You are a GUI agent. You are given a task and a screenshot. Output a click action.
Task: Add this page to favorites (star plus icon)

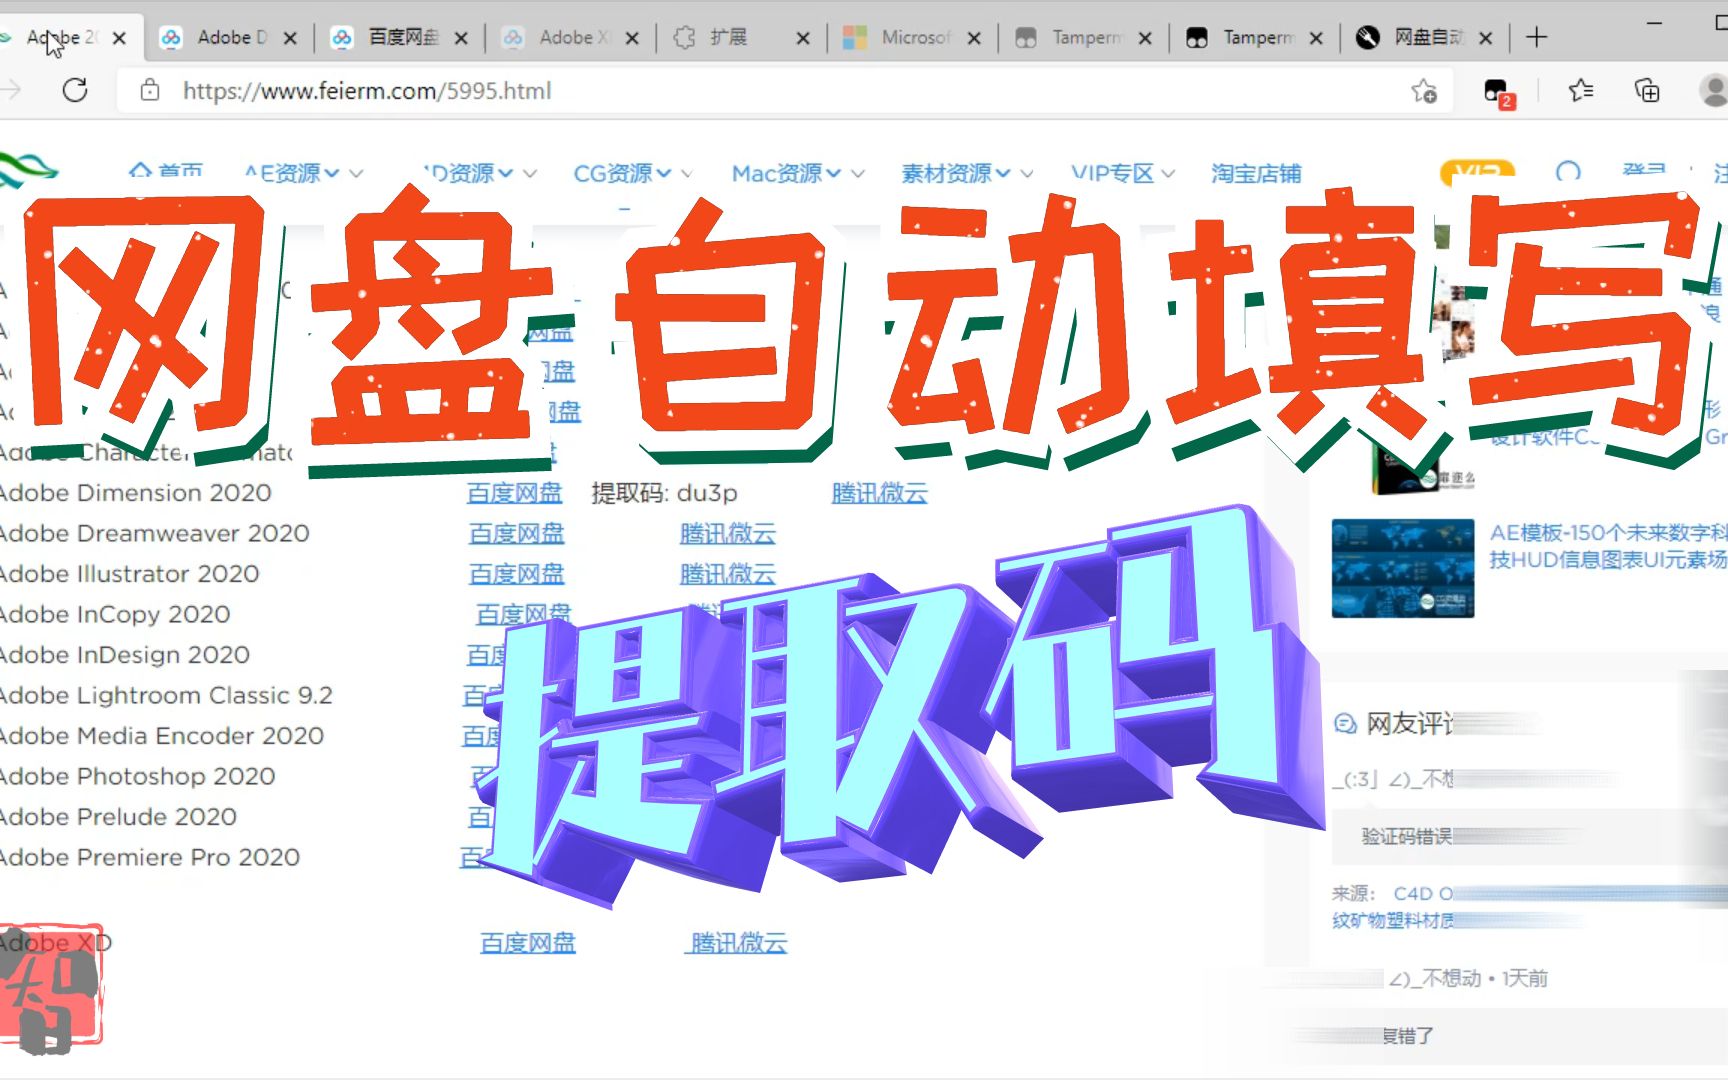(x=1424, y=91)
